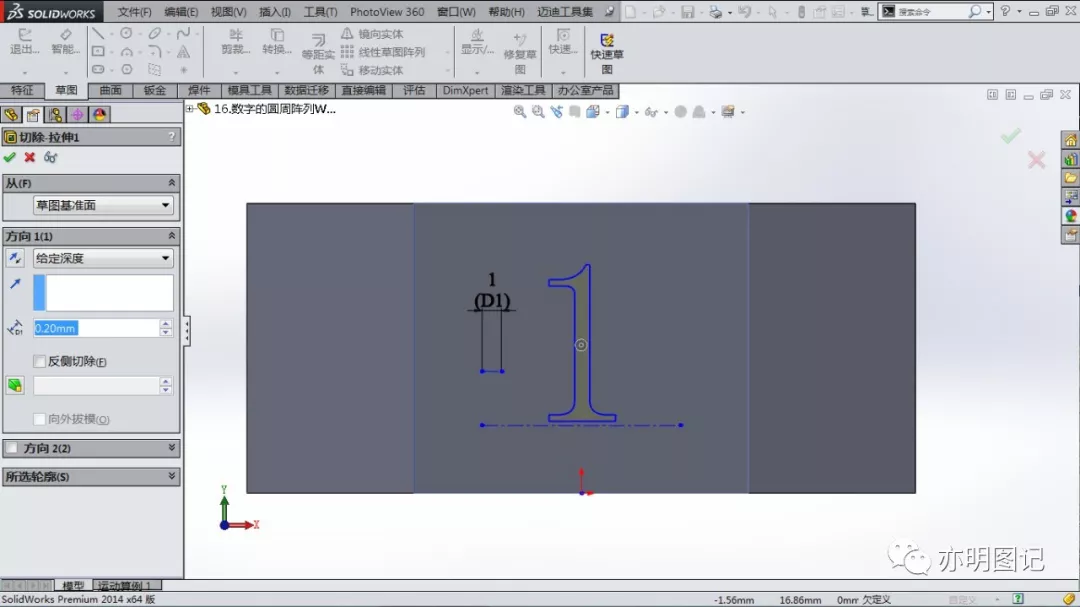
Task: Click the Previous View icon
Action: coord(557,112)
